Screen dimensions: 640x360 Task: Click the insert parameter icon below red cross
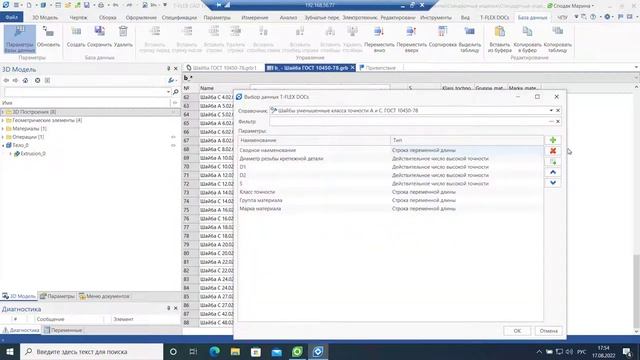tap(553, 162)
